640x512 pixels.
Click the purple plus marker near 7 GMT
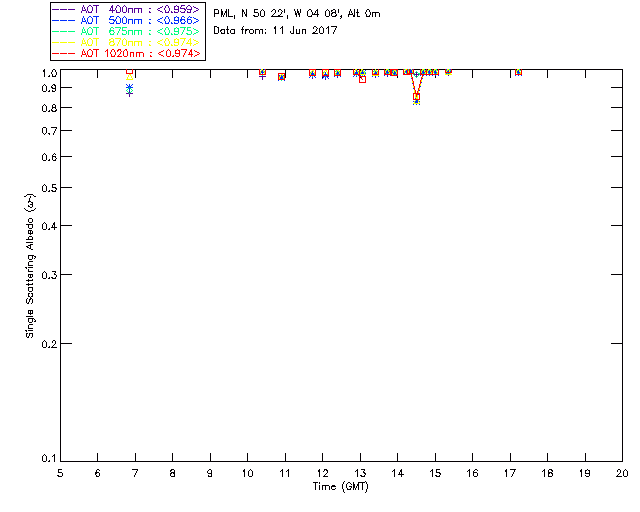(129, 94)
